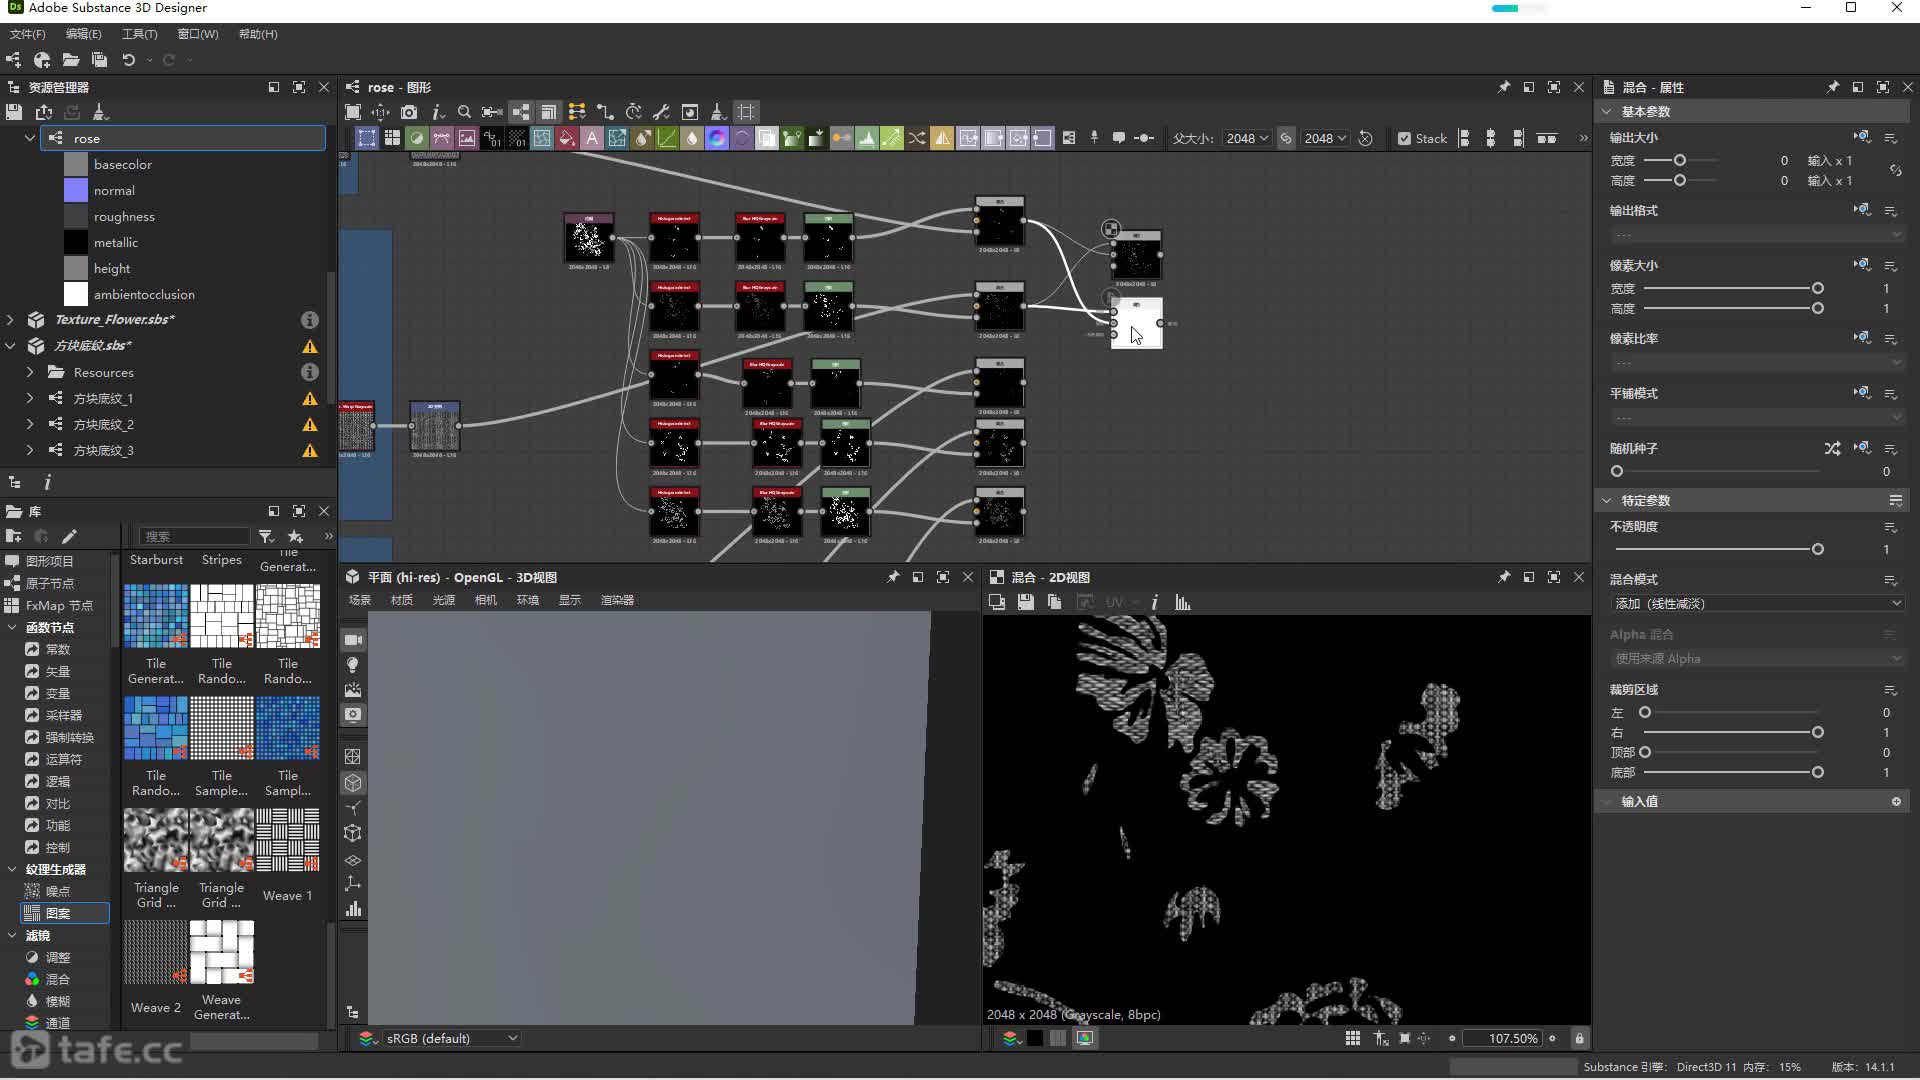Open histogram in 2D view toolbar
The image size is (1920, 1080).
click(x=1183, y=602)
